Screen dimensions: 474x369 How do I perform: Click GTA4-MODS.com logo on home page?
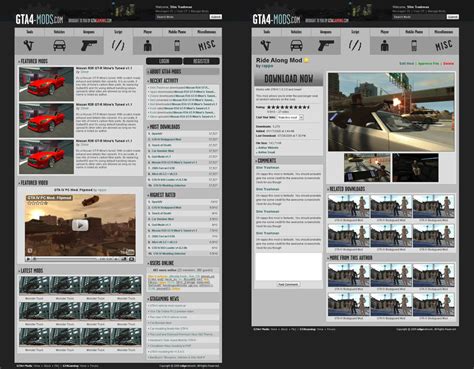[39, 19]
